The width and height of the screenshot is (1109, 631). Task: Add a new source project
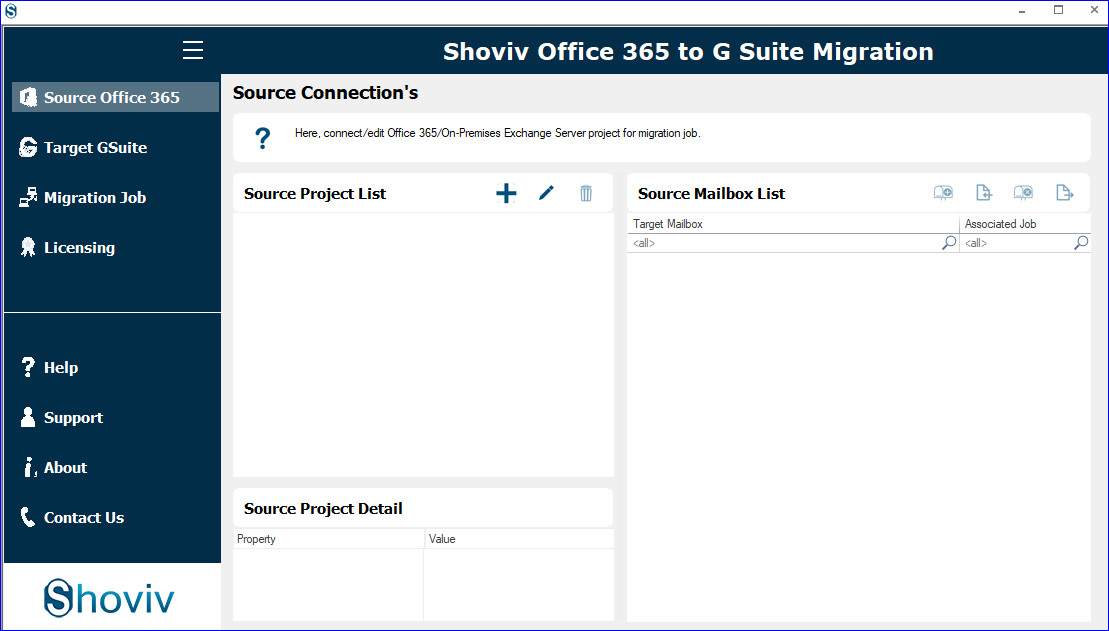pos(506,193)
